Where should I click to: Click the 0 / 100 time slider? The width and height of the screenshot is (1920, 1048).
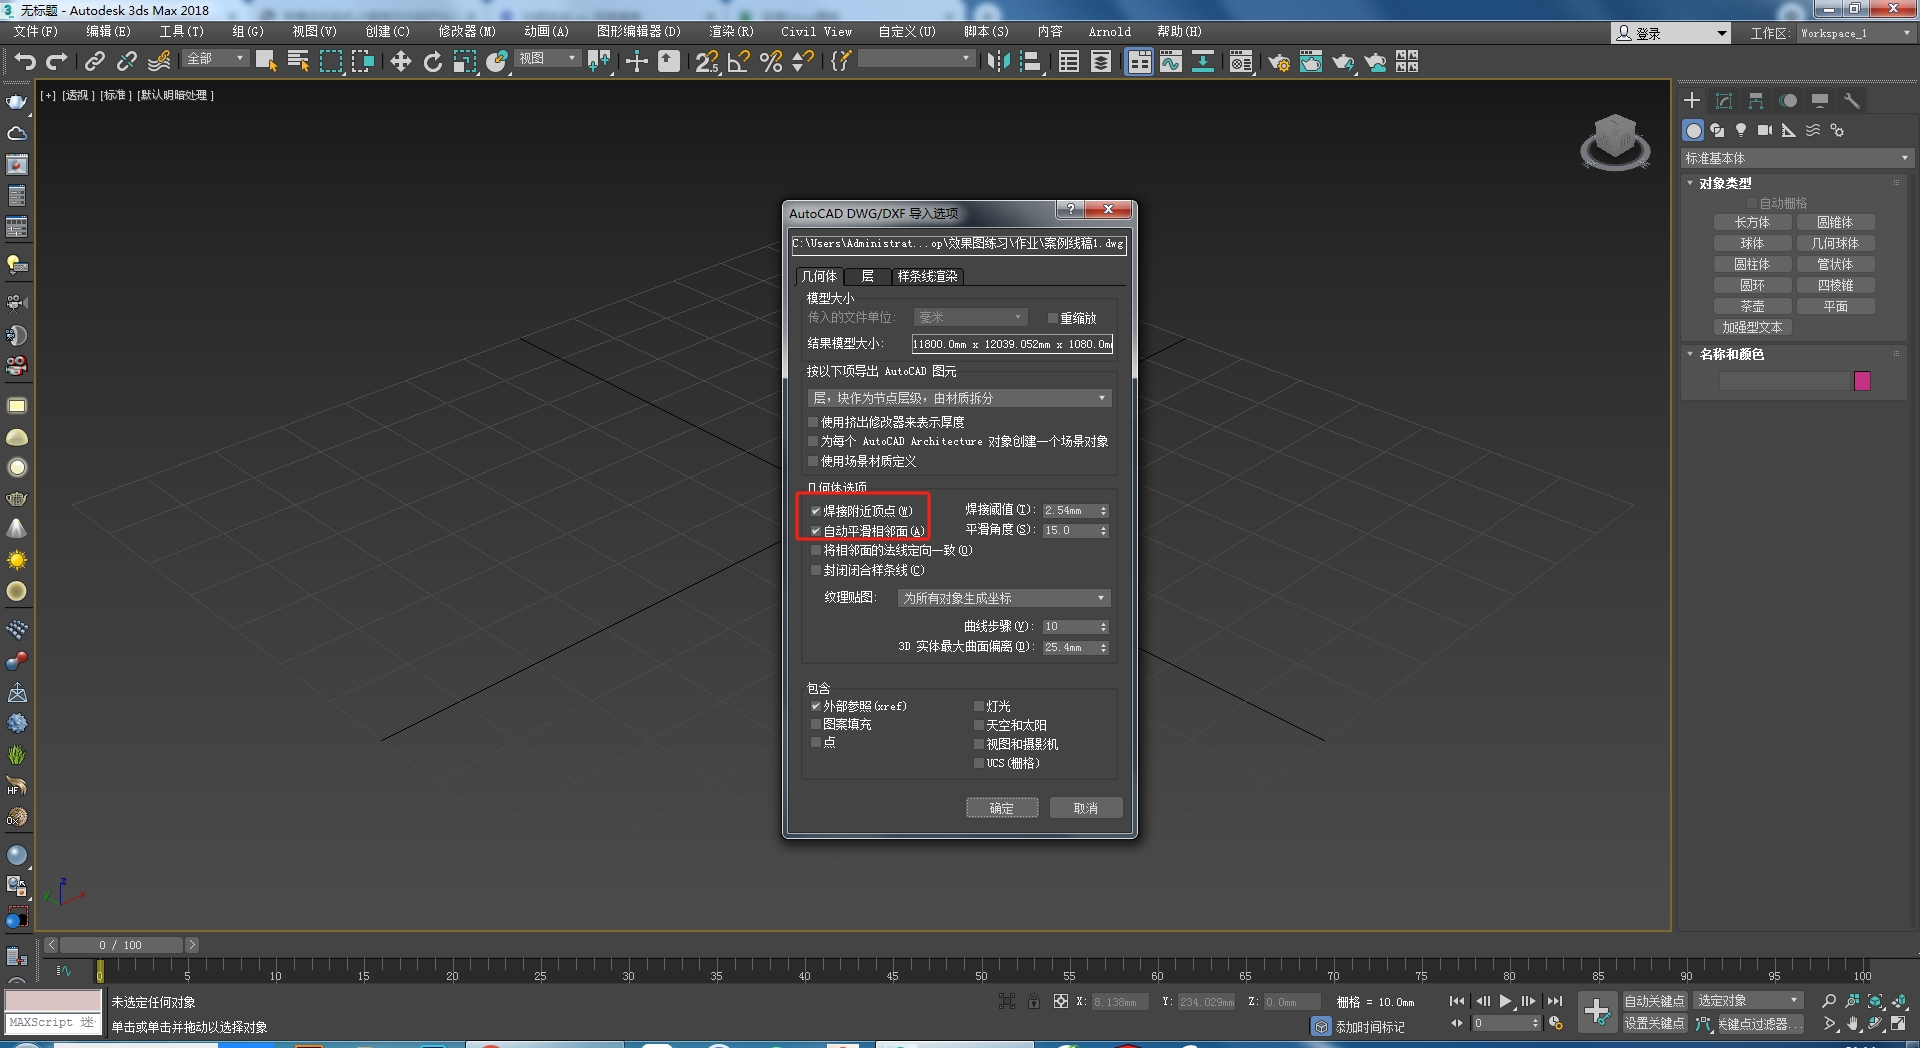tap(121, 945)
